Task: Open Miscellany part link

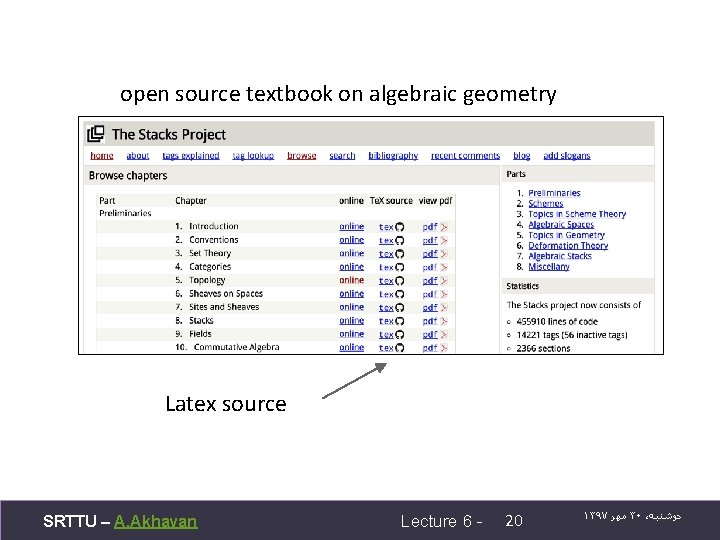Action: pyautogui.click(x=549, y=267)
